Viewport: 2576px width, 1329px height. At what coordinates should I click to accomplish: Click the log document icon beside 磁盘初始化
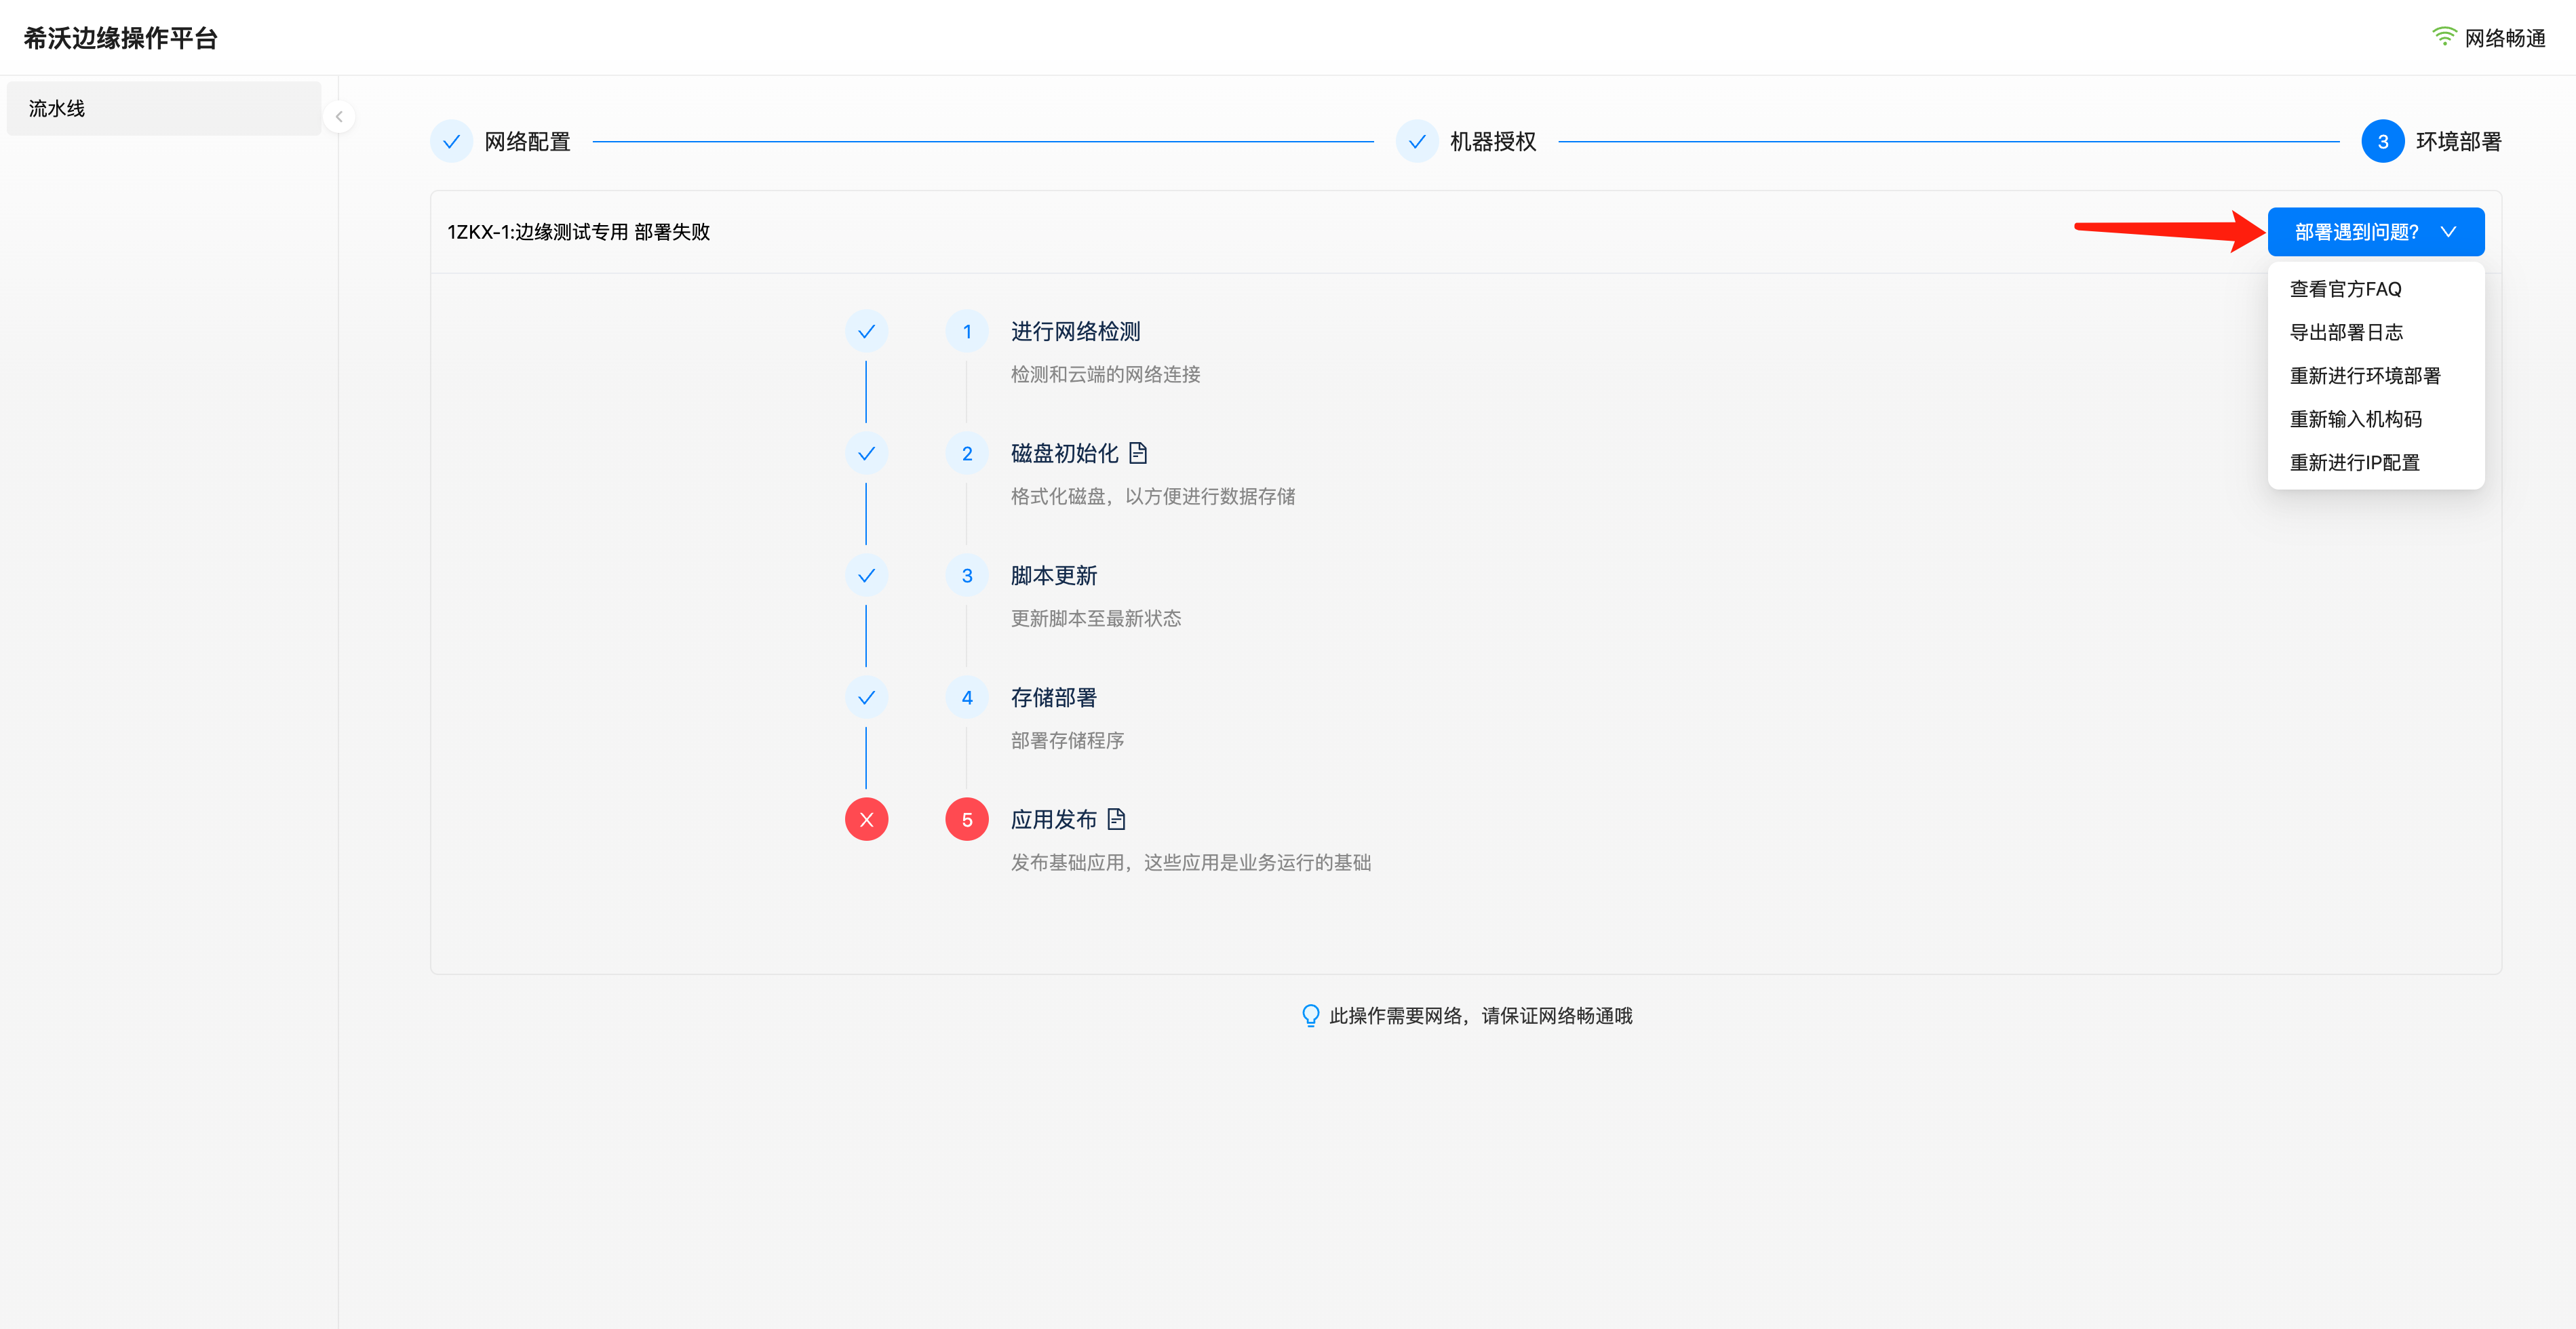point(1138,453)
